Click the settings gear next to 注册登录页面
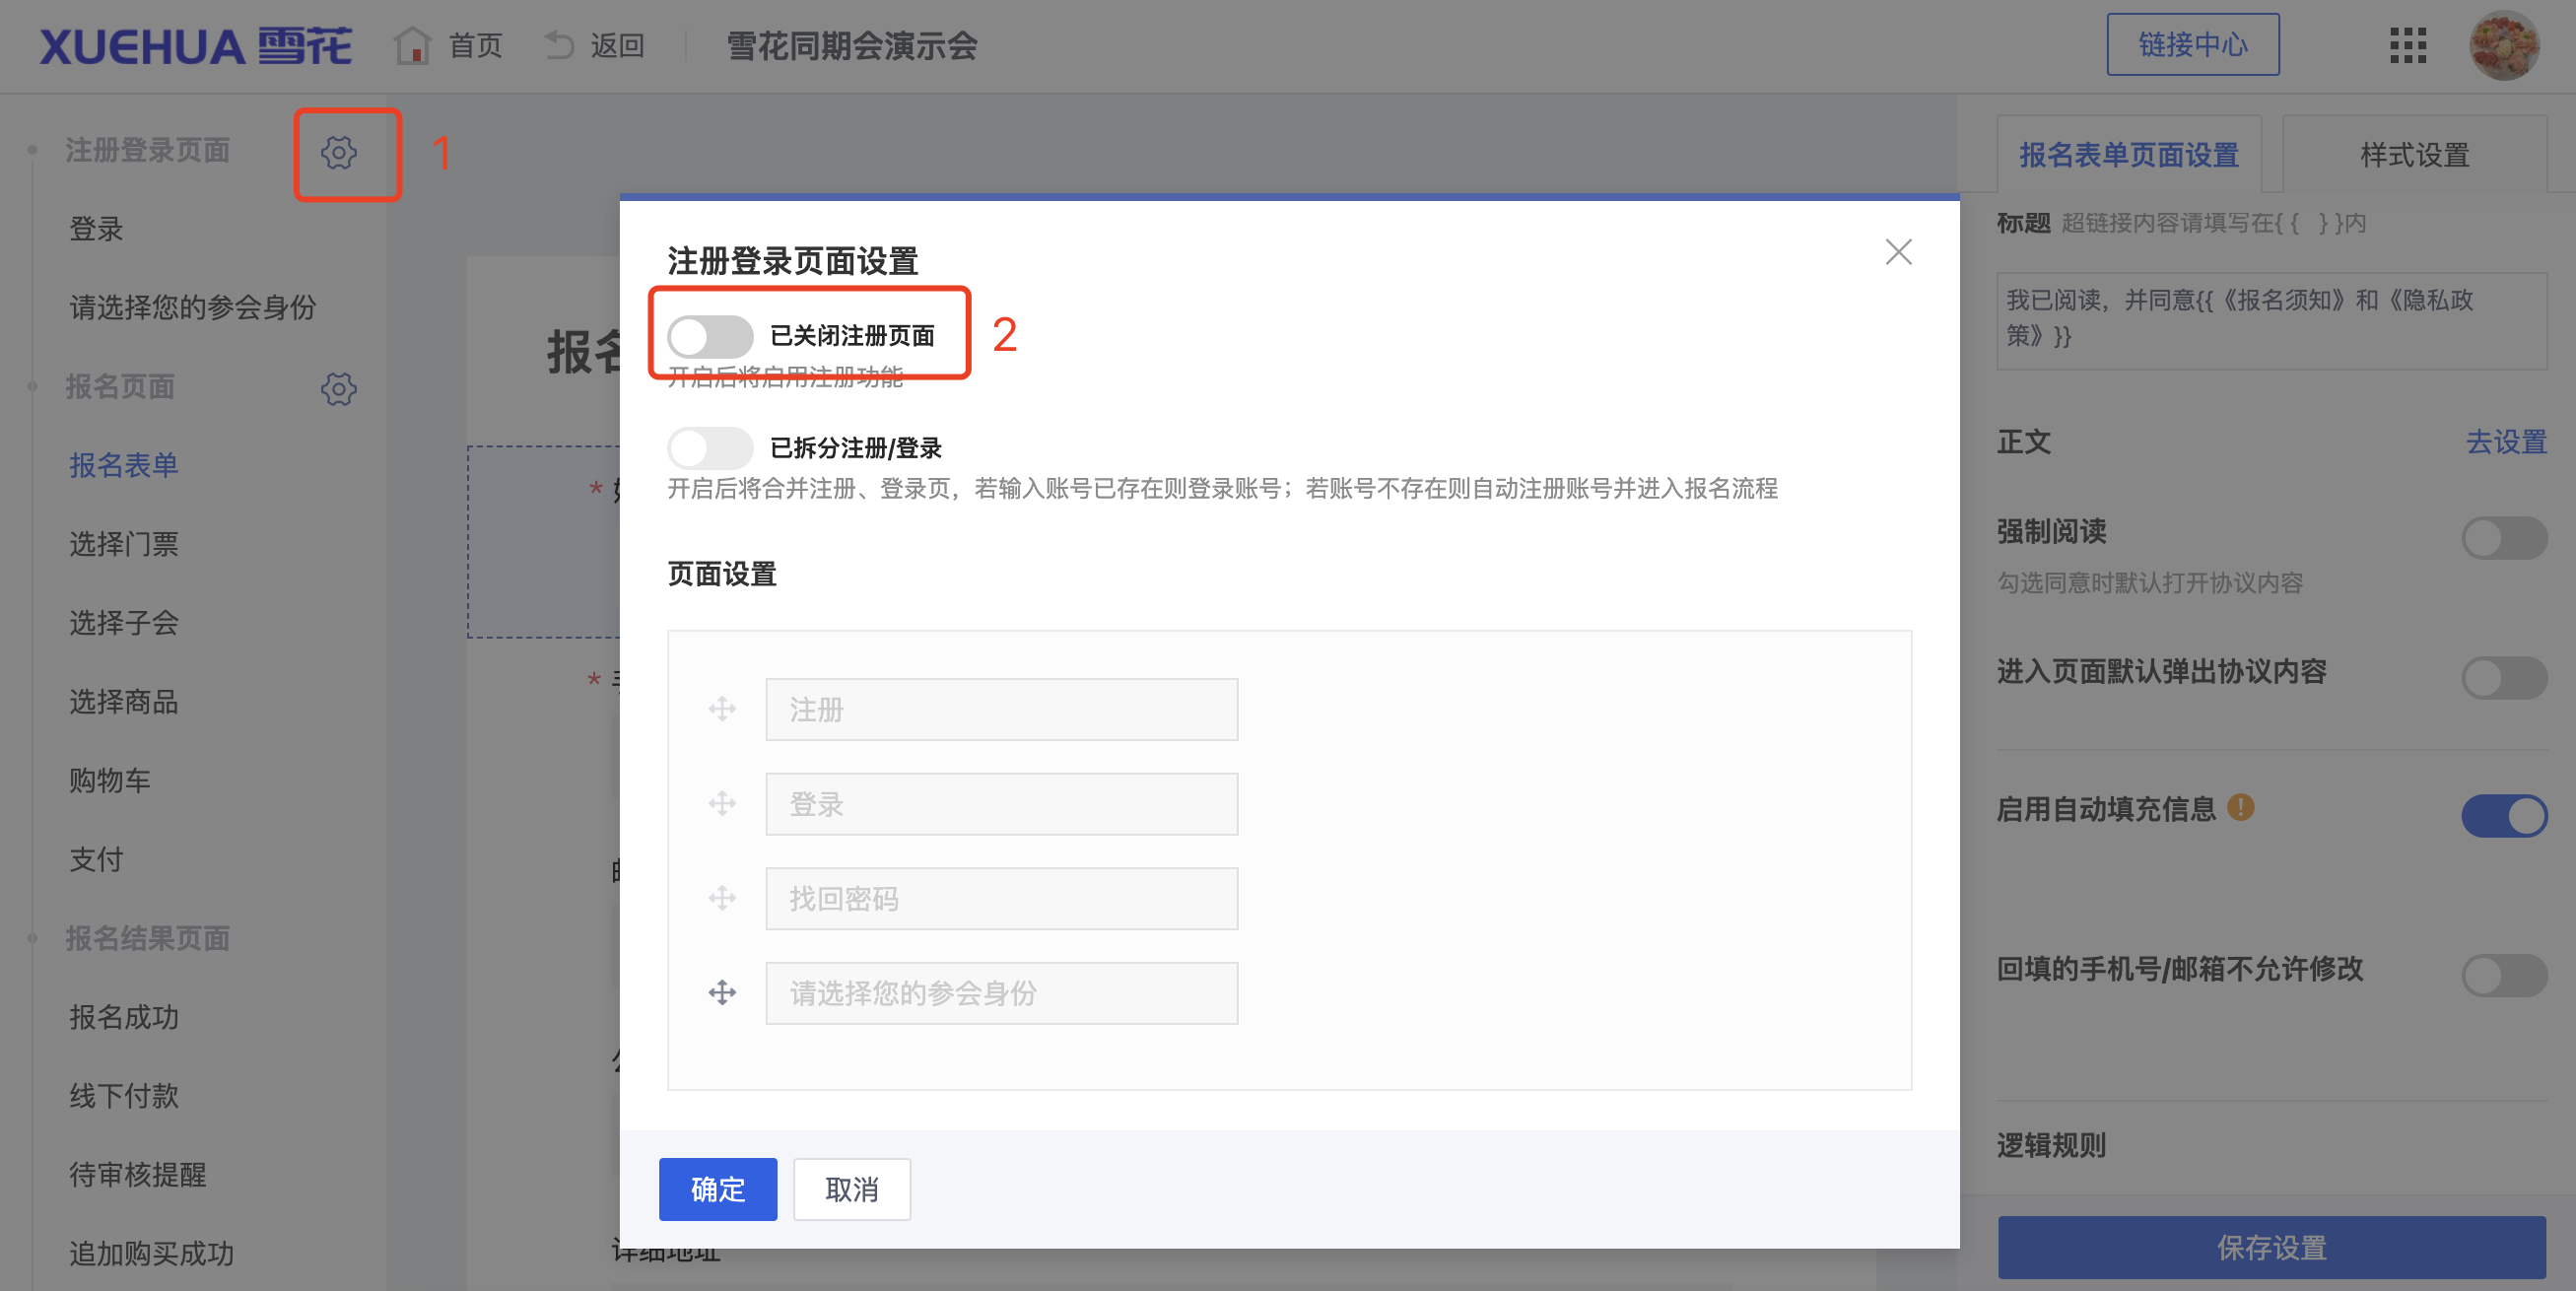The image size is (2576, 1291). coord(340,152)
